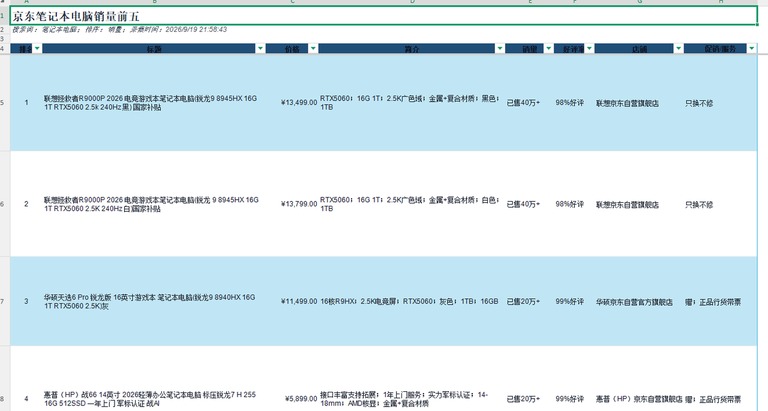The image size is (768, 411).
Task: Open the 标题 column filter dropdown
Action: tap(260, 48)
